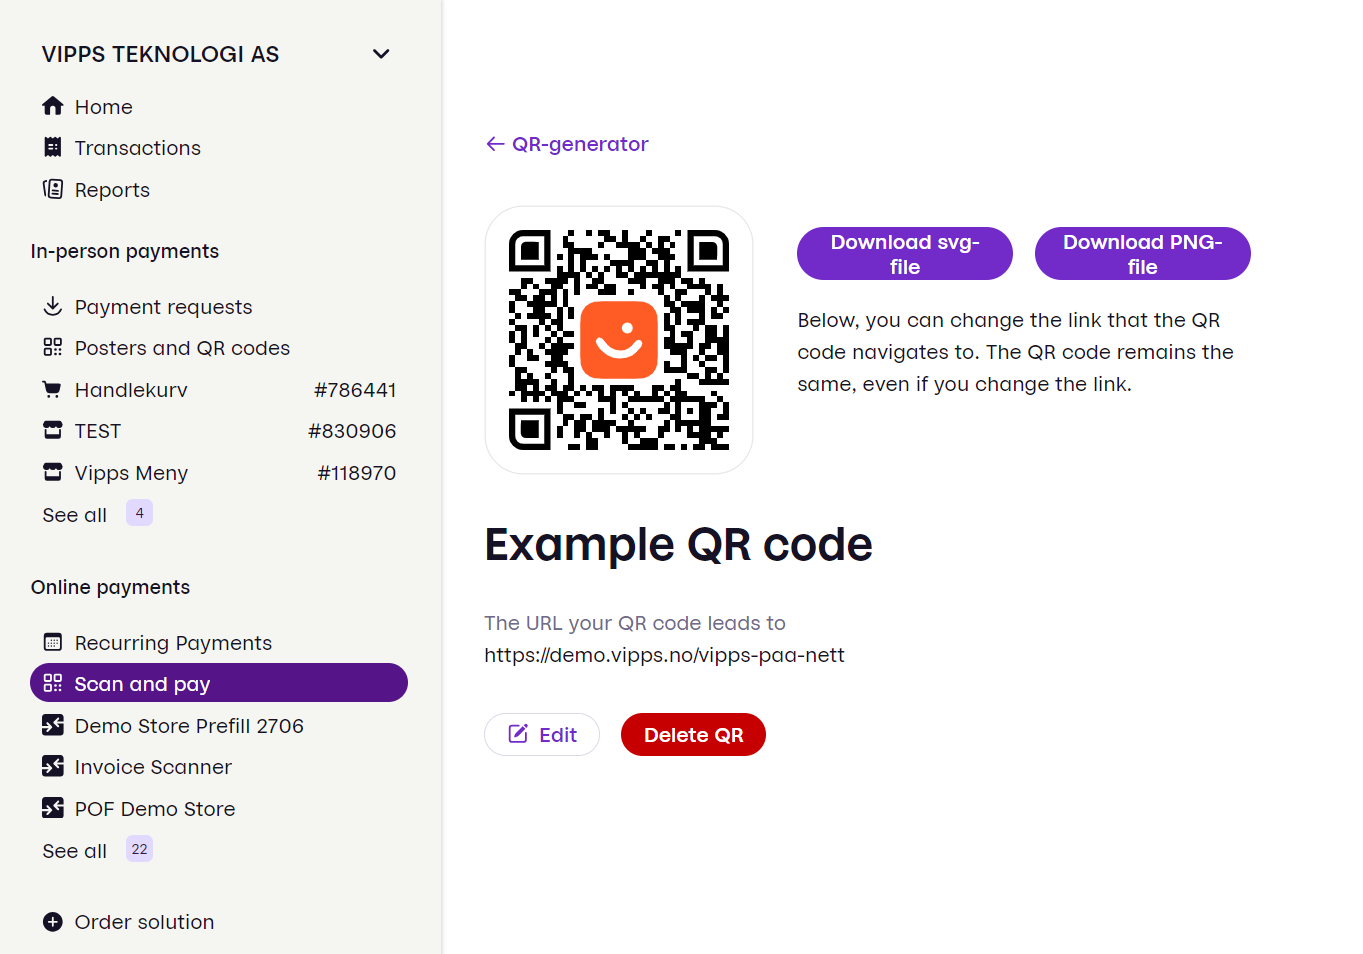Click the 4 count badge
The height and width of the screenshot is (954, 1363).
tap(139, 513)
